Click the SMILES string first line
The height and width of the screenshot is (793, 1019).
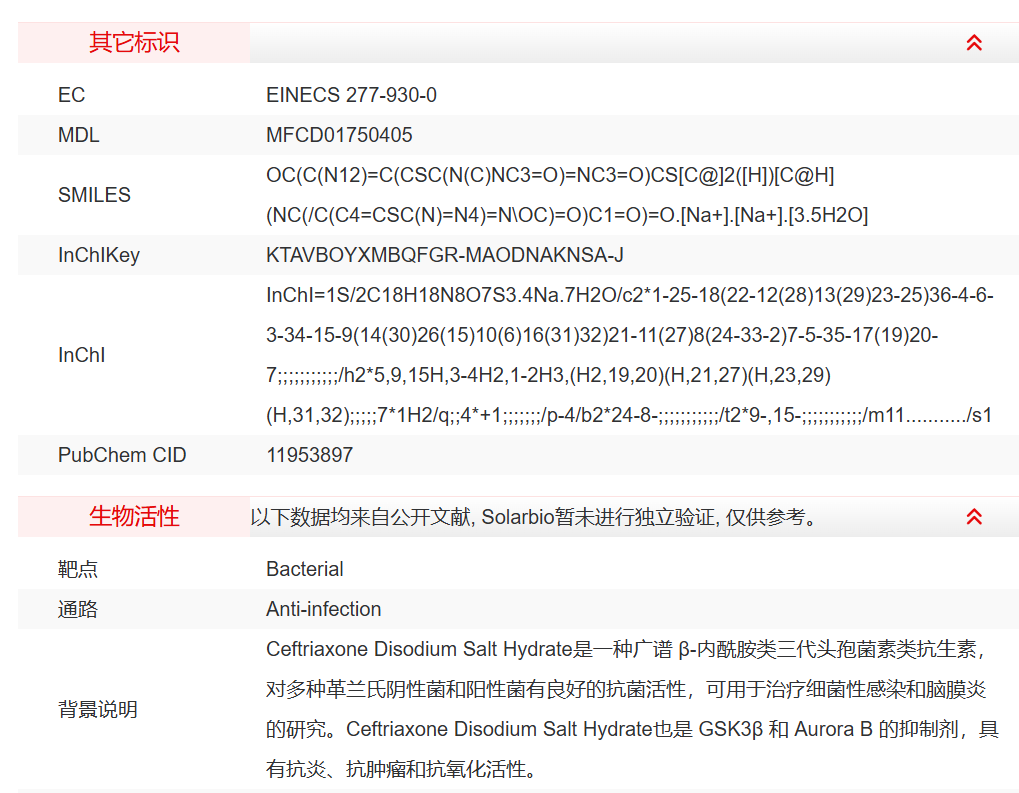(550, 176)
